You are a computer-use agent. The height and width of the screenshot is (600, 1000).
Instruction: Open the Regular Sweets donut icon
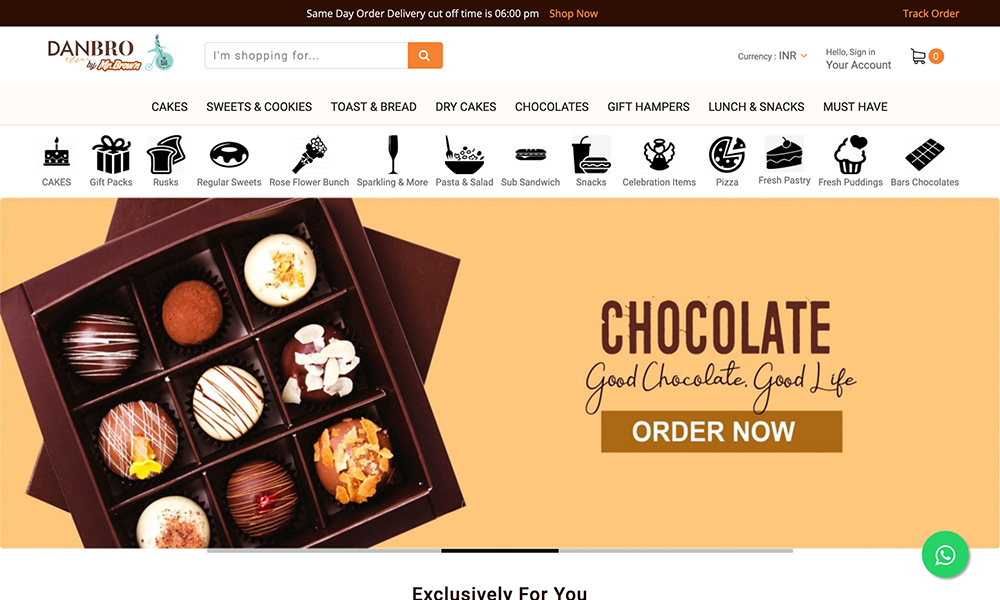[x=229, y=155]
